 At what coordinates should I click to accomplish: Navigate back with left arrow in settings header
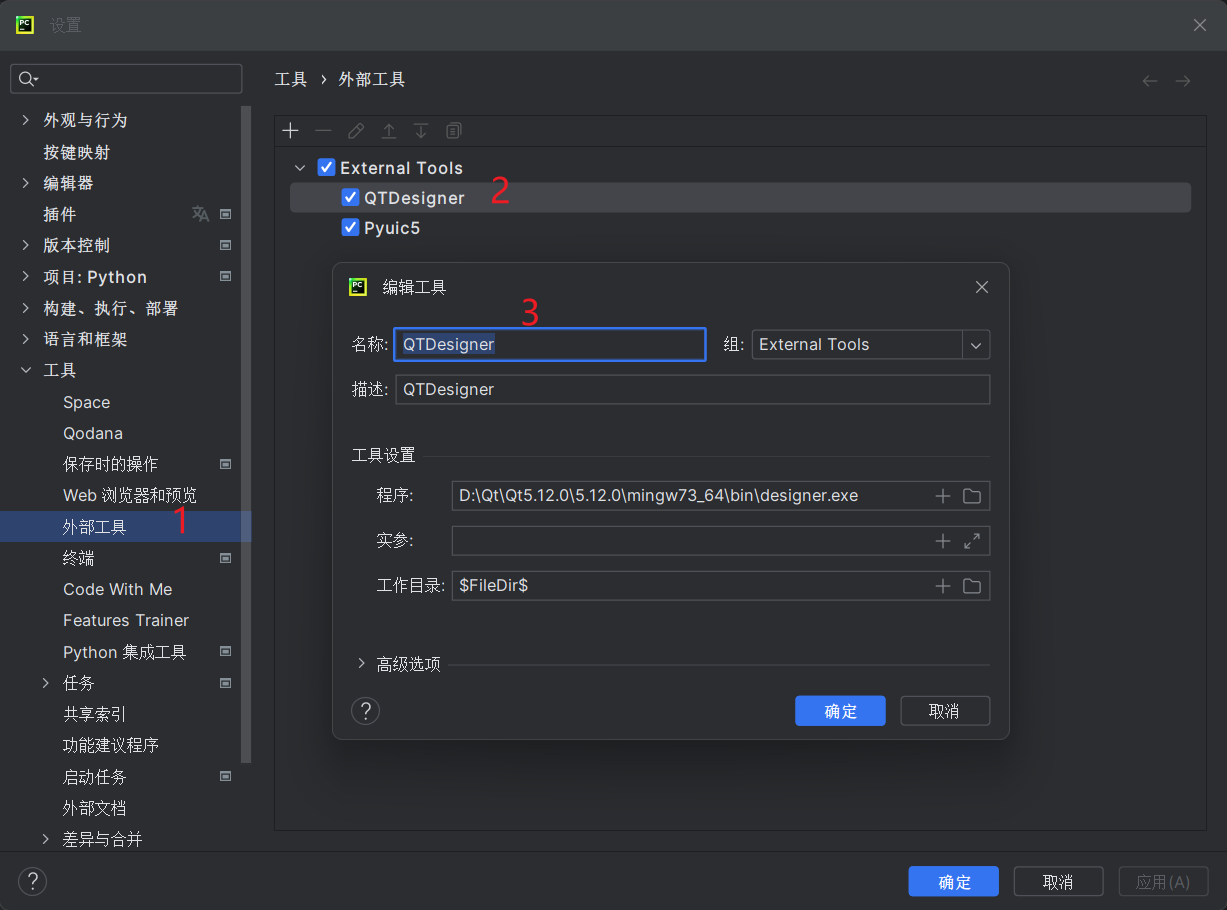tap(1150, 80)
